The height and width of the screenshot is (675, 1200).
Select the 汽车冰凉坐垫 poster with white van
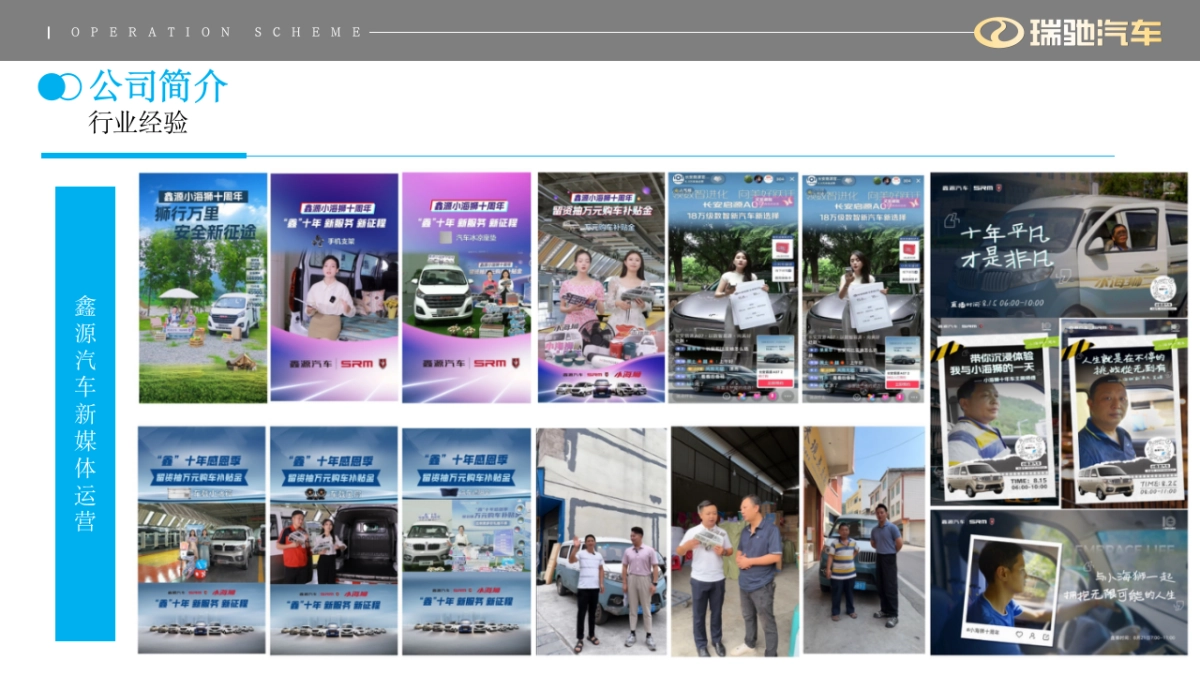[x=466, y=288]
